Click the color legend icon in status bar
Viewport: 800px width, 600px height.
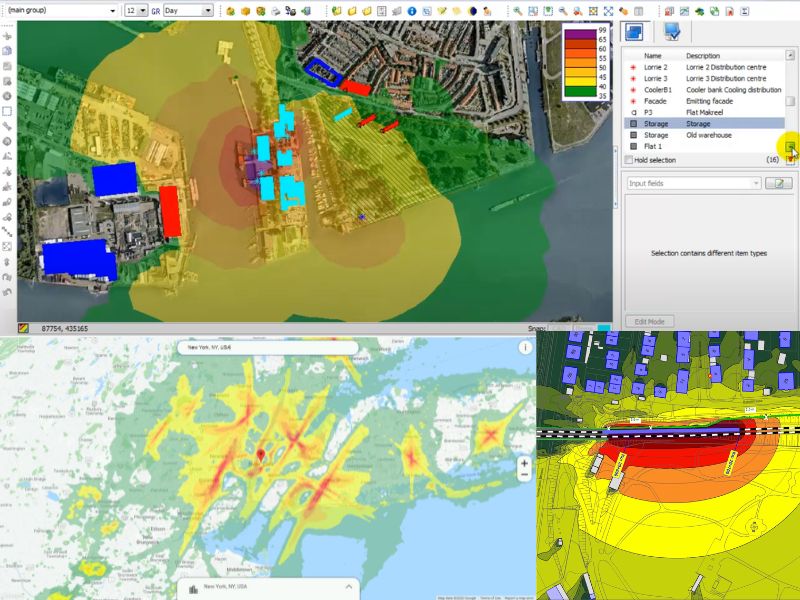23,328
